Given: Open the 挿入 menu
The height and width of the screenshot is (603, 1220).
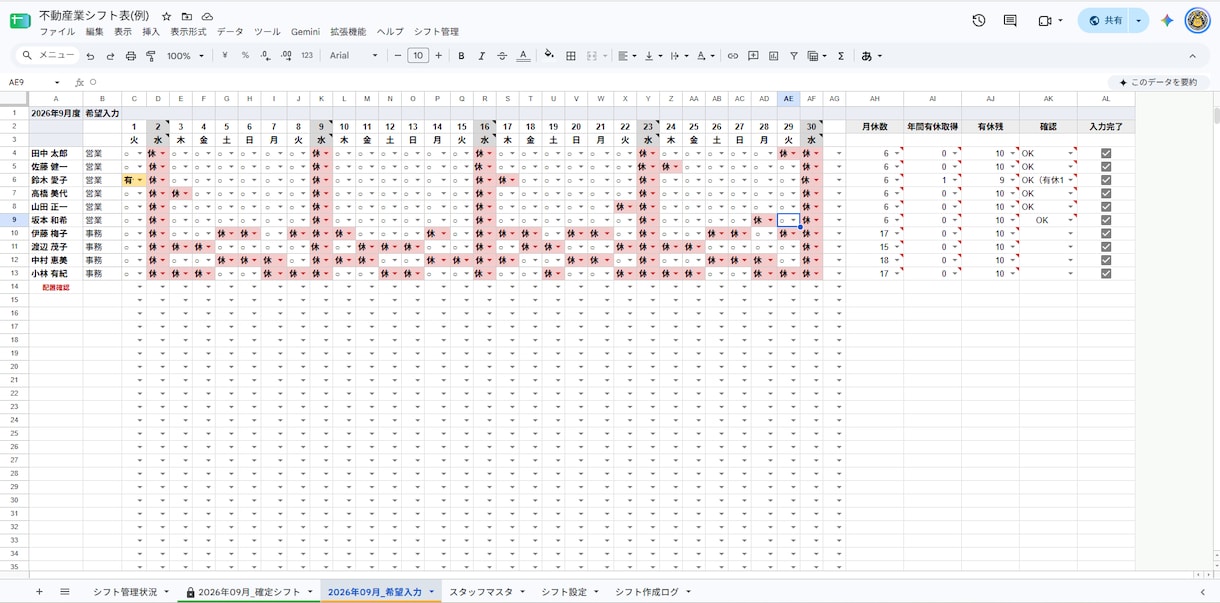Looking at the screenshot, I should (x=151, y=32).
